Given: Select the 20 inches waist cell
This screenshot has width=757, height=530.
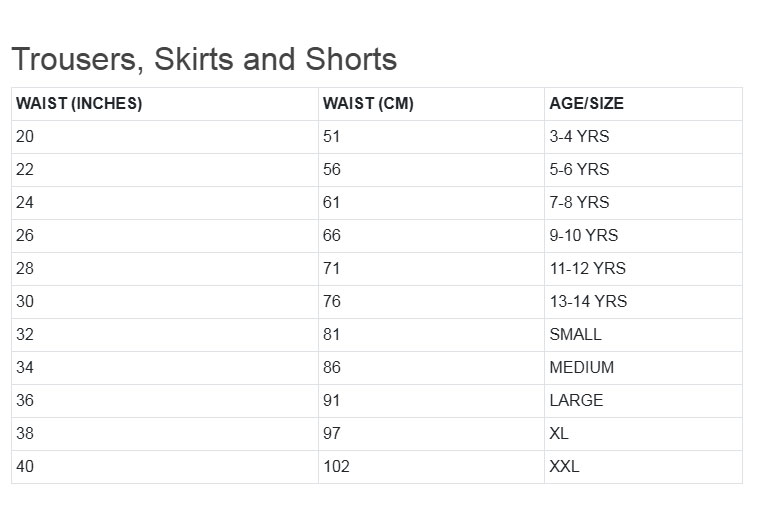Looking at the screenshot, I should pyautogui.click(x=25, y=136).
